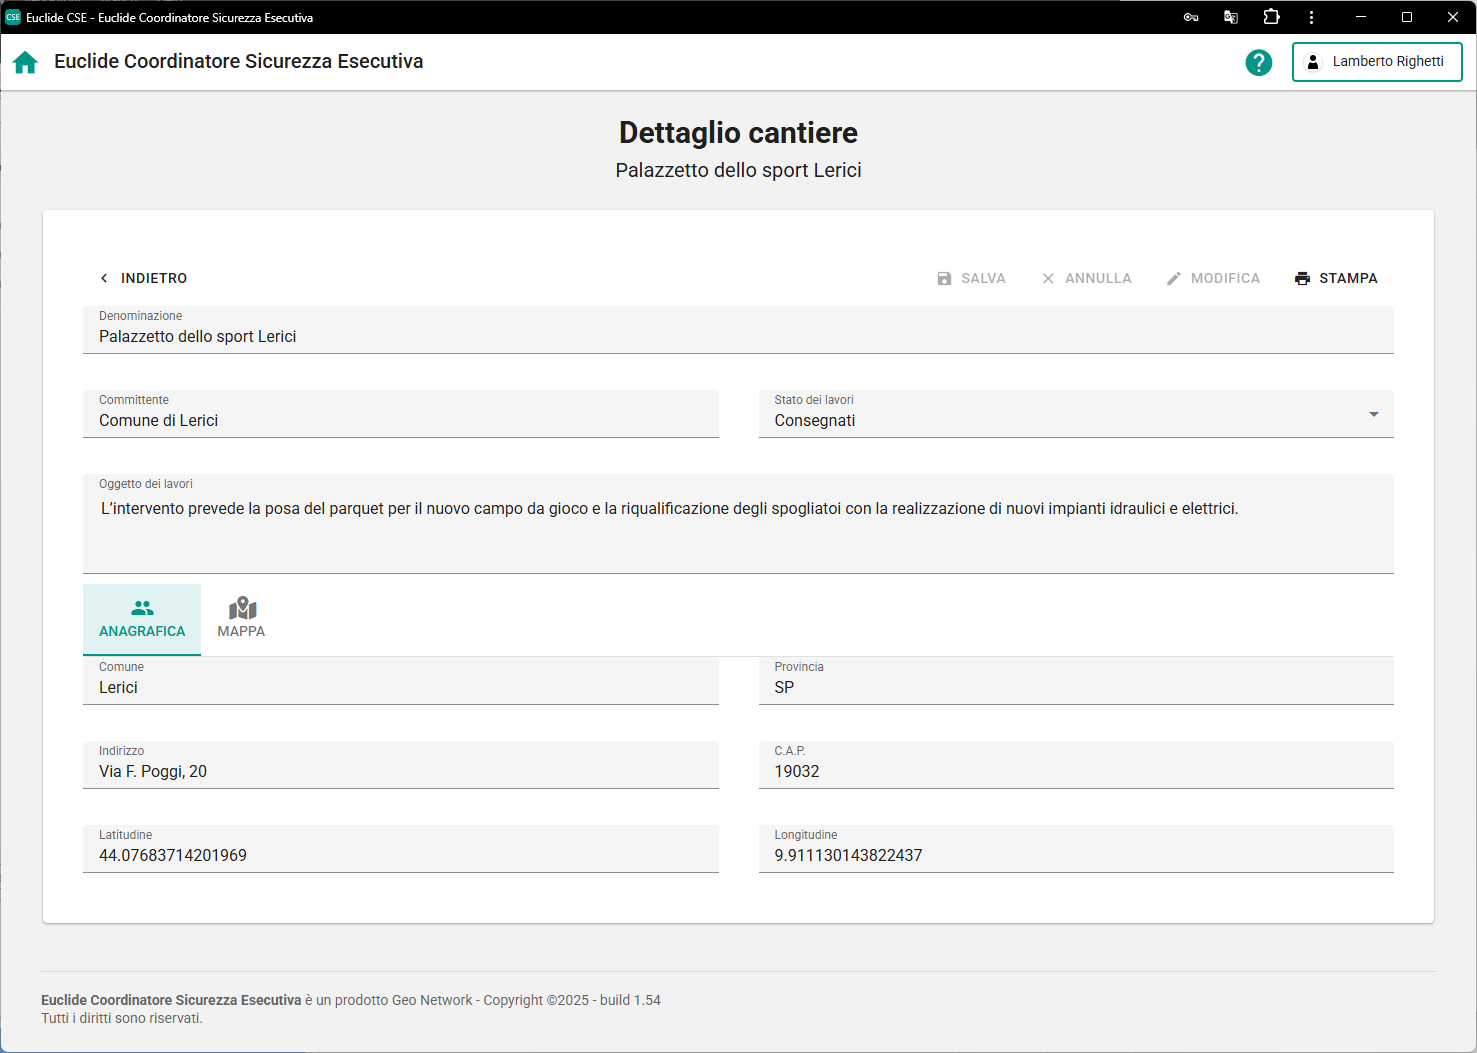The width and height of the screenshot is (1477, 1053).
Task: Open the help question mark icon
Action: pyautogui.click(x=1258, y=62)
